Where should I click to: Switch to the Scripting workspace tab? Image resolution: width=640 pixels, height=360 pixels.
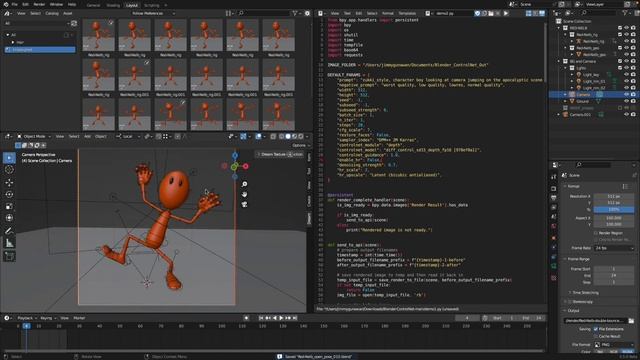[x=152, y=5]
